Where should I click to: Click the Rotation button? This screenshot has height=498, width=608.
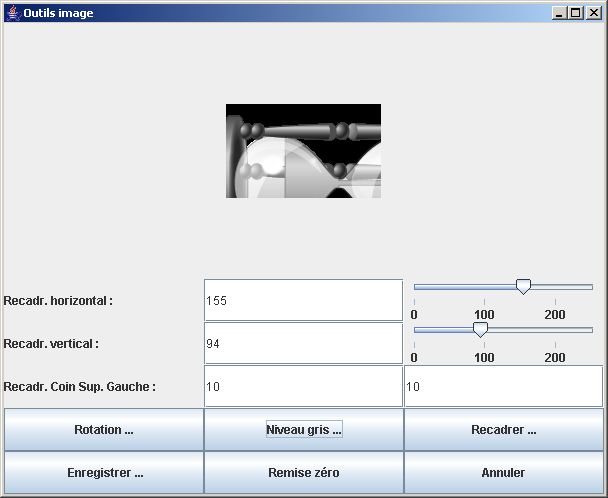pyautogui.click(x=104, y=430)
